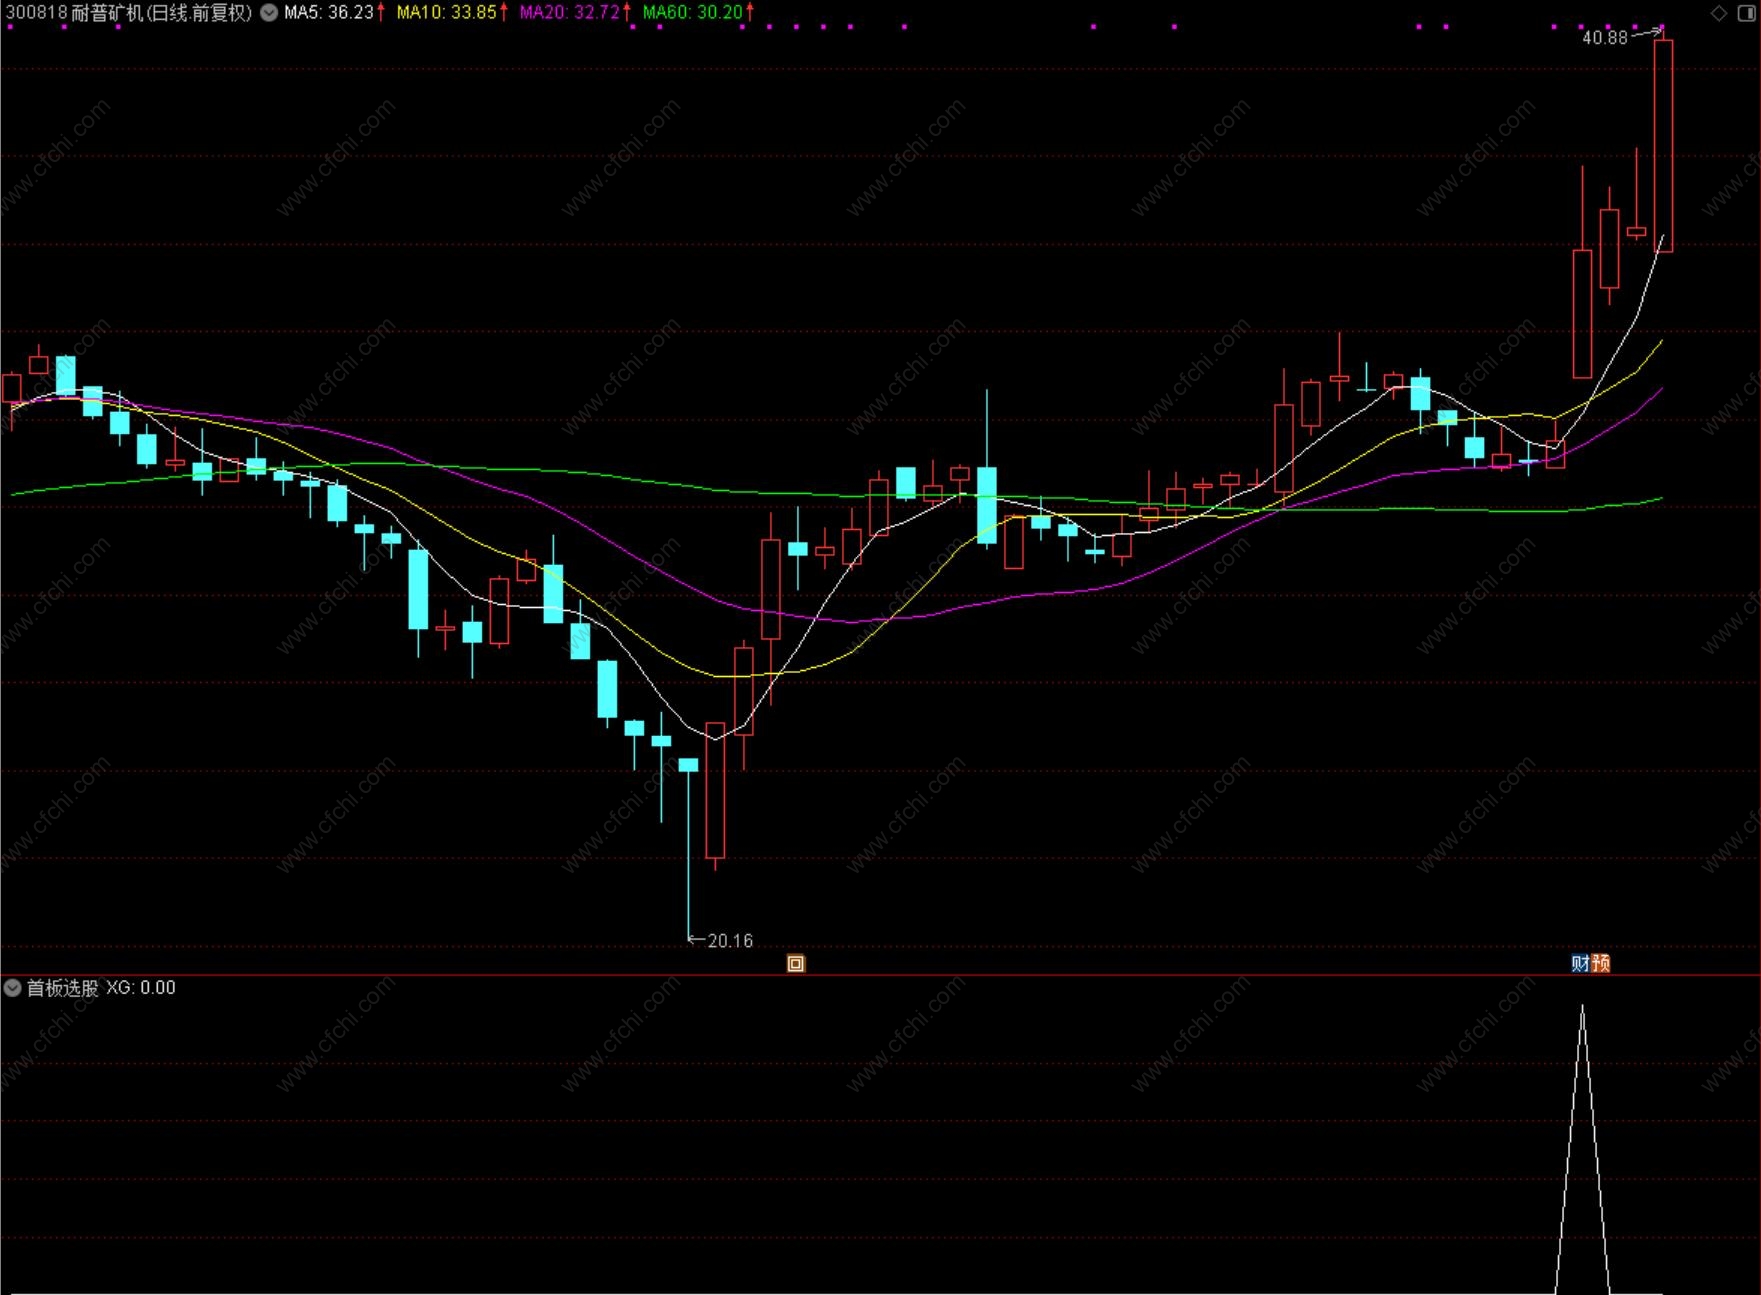Image resolution: width=1761 pixels, height=1295 pixels.
Task: Click the orange square event marker icon
Action: click(796, 964)
